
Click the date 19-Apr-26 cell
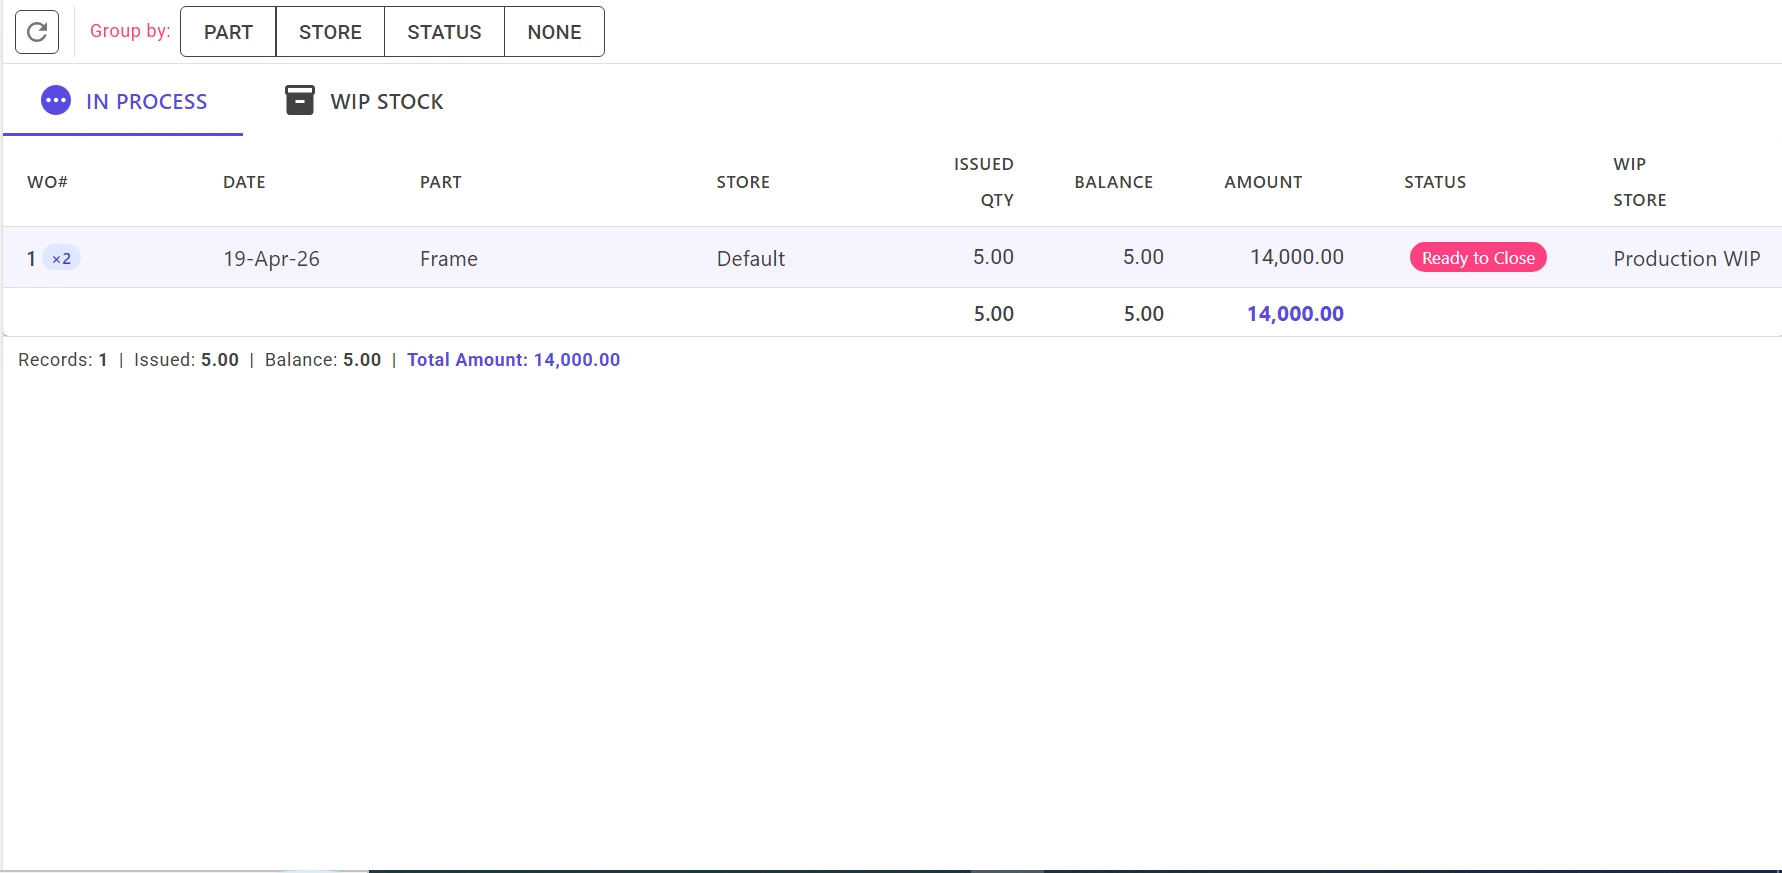coord(271,259)
